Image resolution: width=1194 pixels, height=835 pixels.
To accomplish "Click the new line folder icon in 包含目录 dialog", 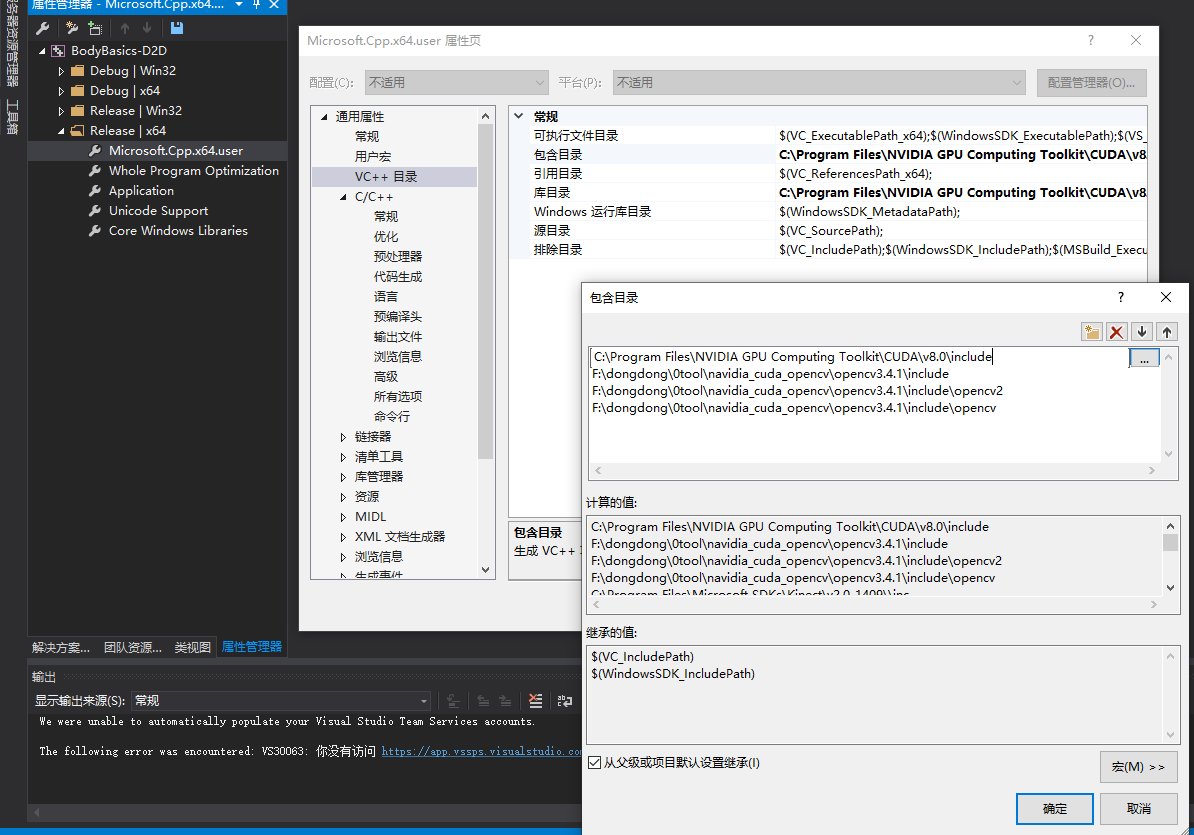I will tap(1091, 332).
